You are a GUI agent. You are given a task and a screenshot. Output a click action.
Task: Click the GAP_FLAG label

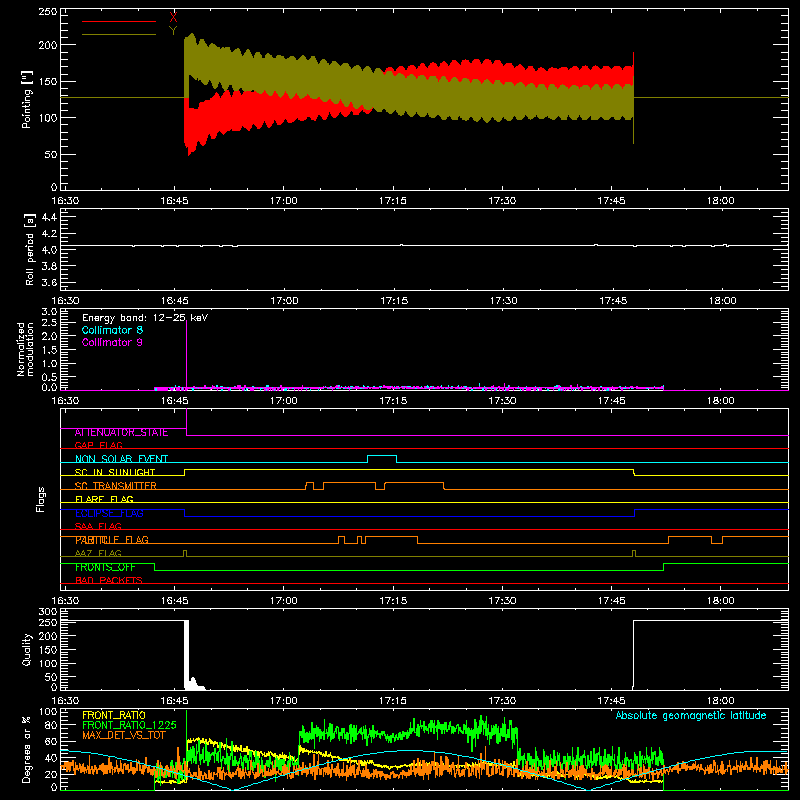tap(98, 445)
